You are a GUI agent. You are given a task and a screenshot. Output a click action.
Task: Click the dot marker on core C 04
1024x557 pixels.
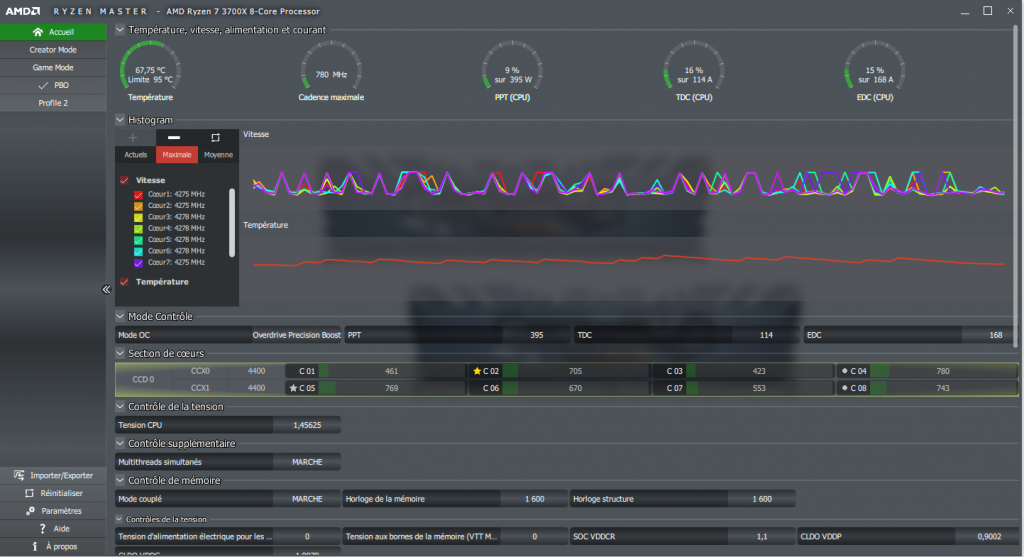[844, 371]
